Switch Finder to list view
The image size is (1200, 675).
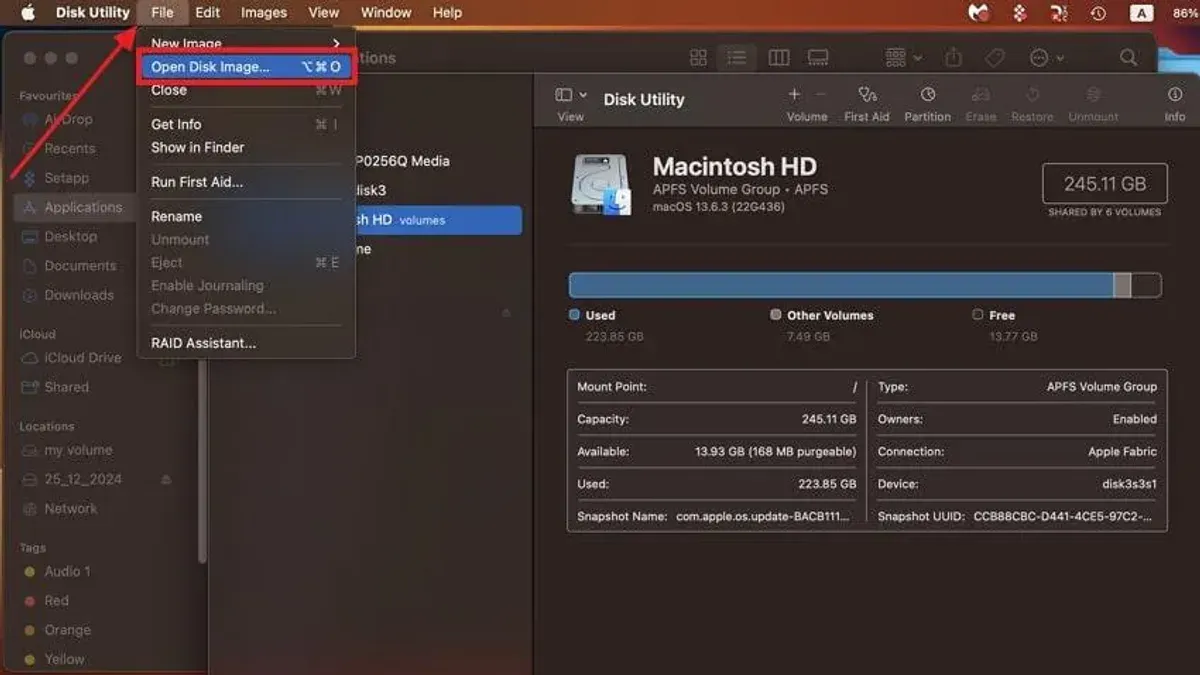click(x=737, y=58)
